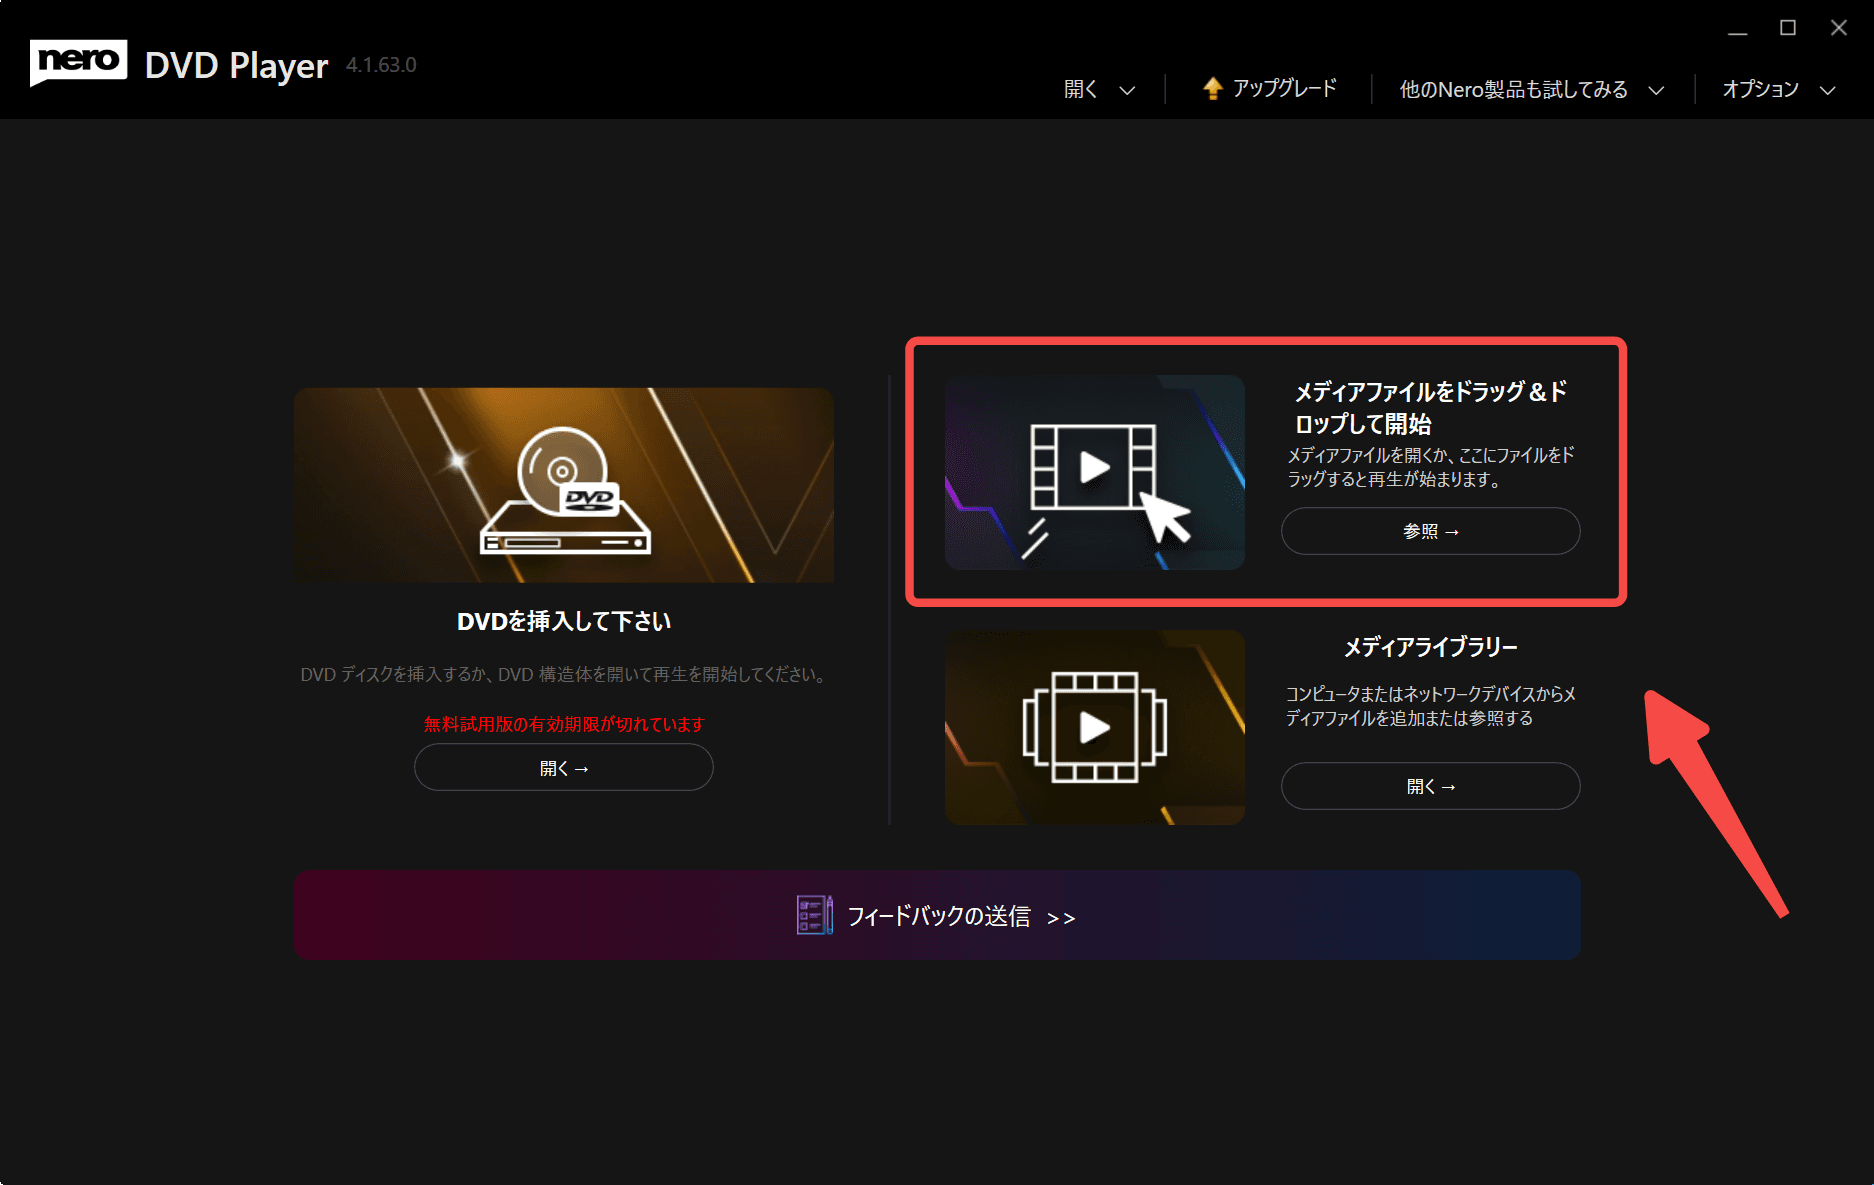1874x1185 pixels.
Task: Maximize the Nero DVD Player window
Action: click(1788, 28)
